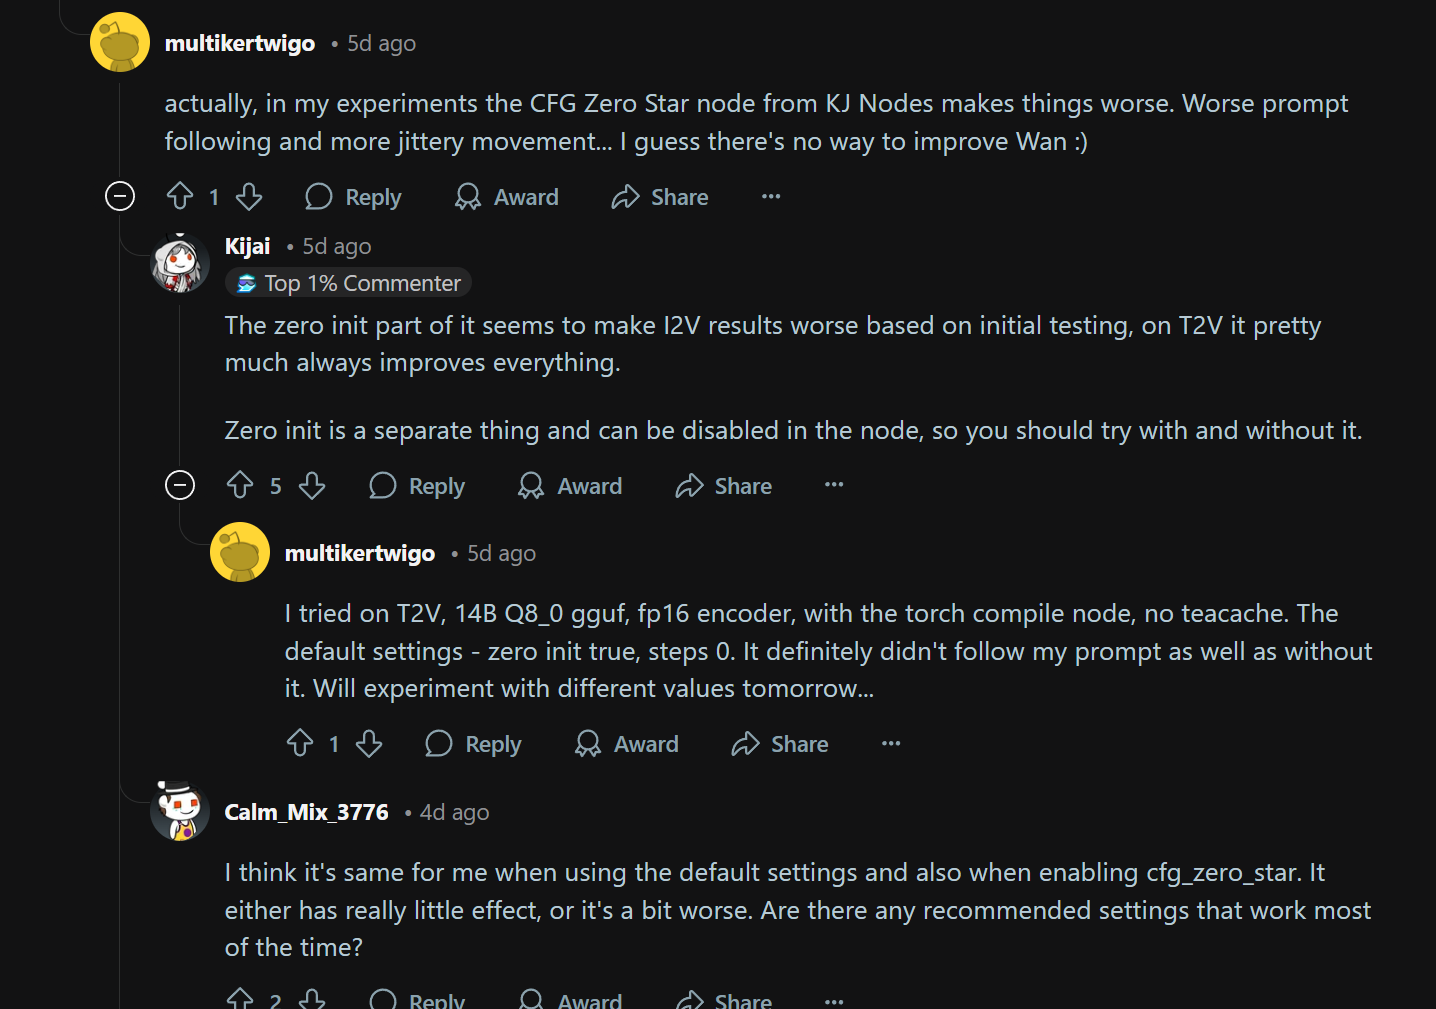
Task: Share multikertwigo's top comment
Action: click(x=660, y=197)
